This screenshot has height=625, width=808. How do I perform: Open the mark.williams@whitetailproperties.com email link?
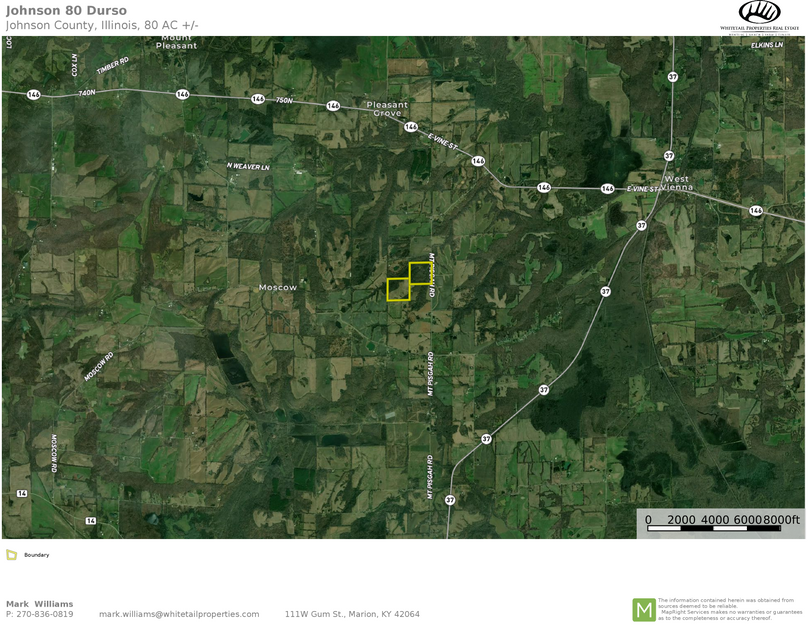point(179,614)
